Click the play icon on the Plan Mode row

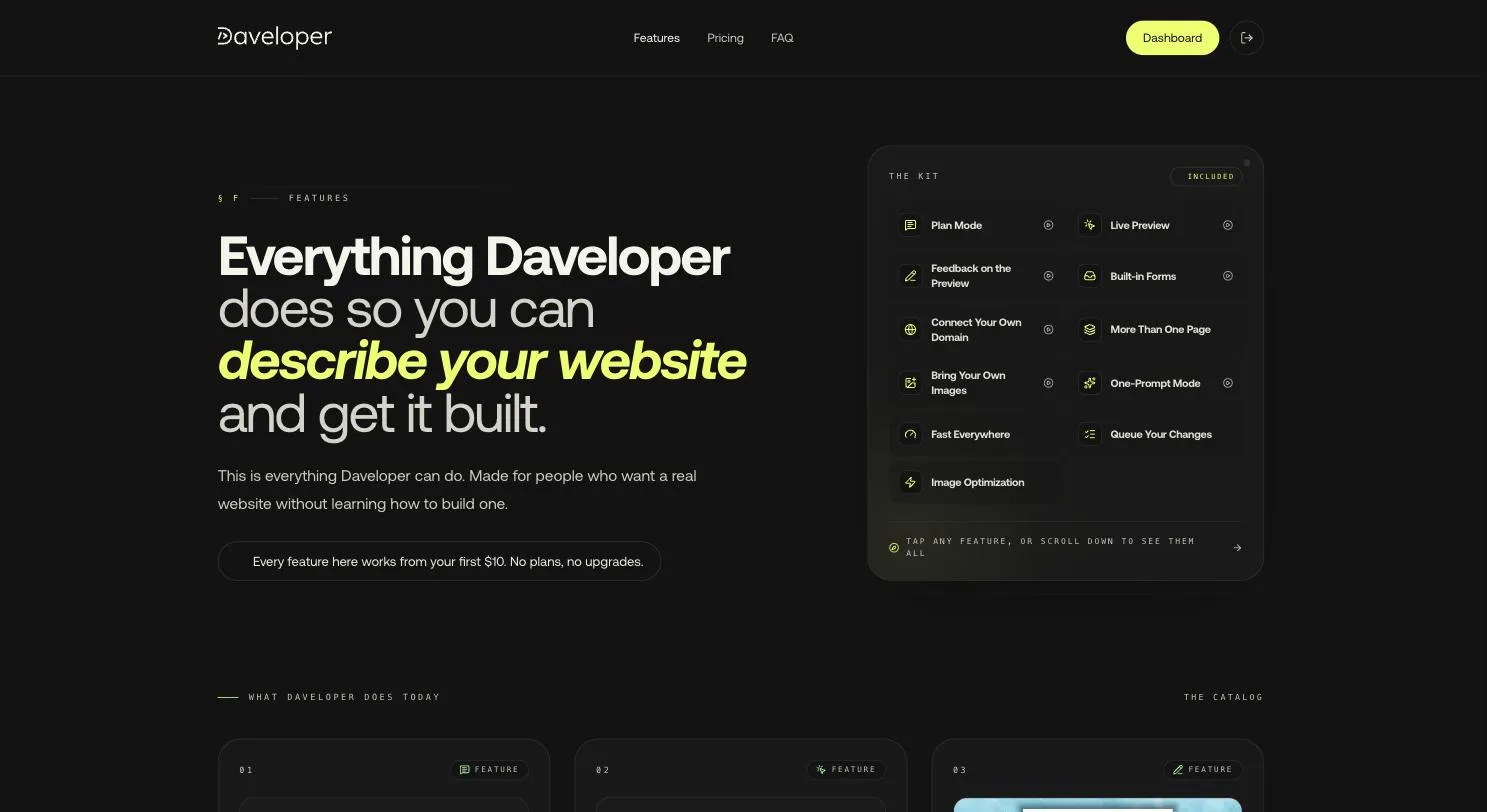tap(1048, 225)
